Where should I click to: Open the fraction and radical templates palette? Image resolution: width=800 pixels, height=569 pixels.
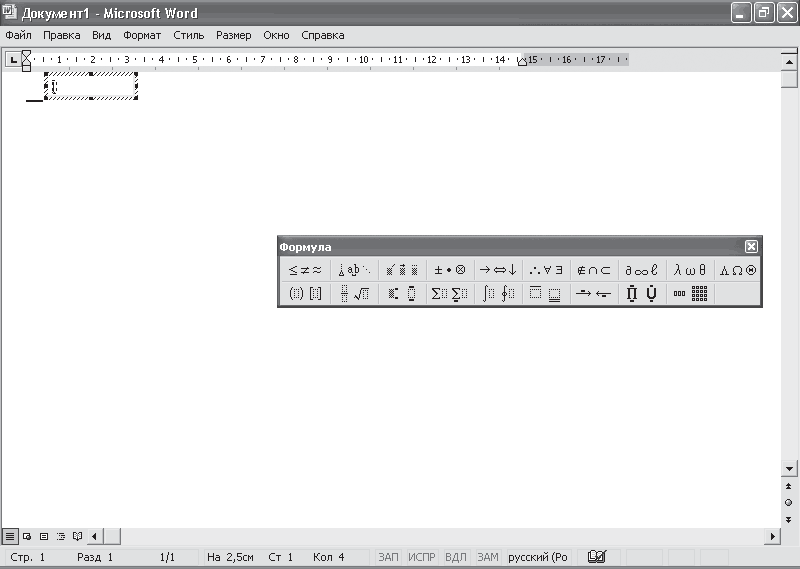[x=354, y=293]
